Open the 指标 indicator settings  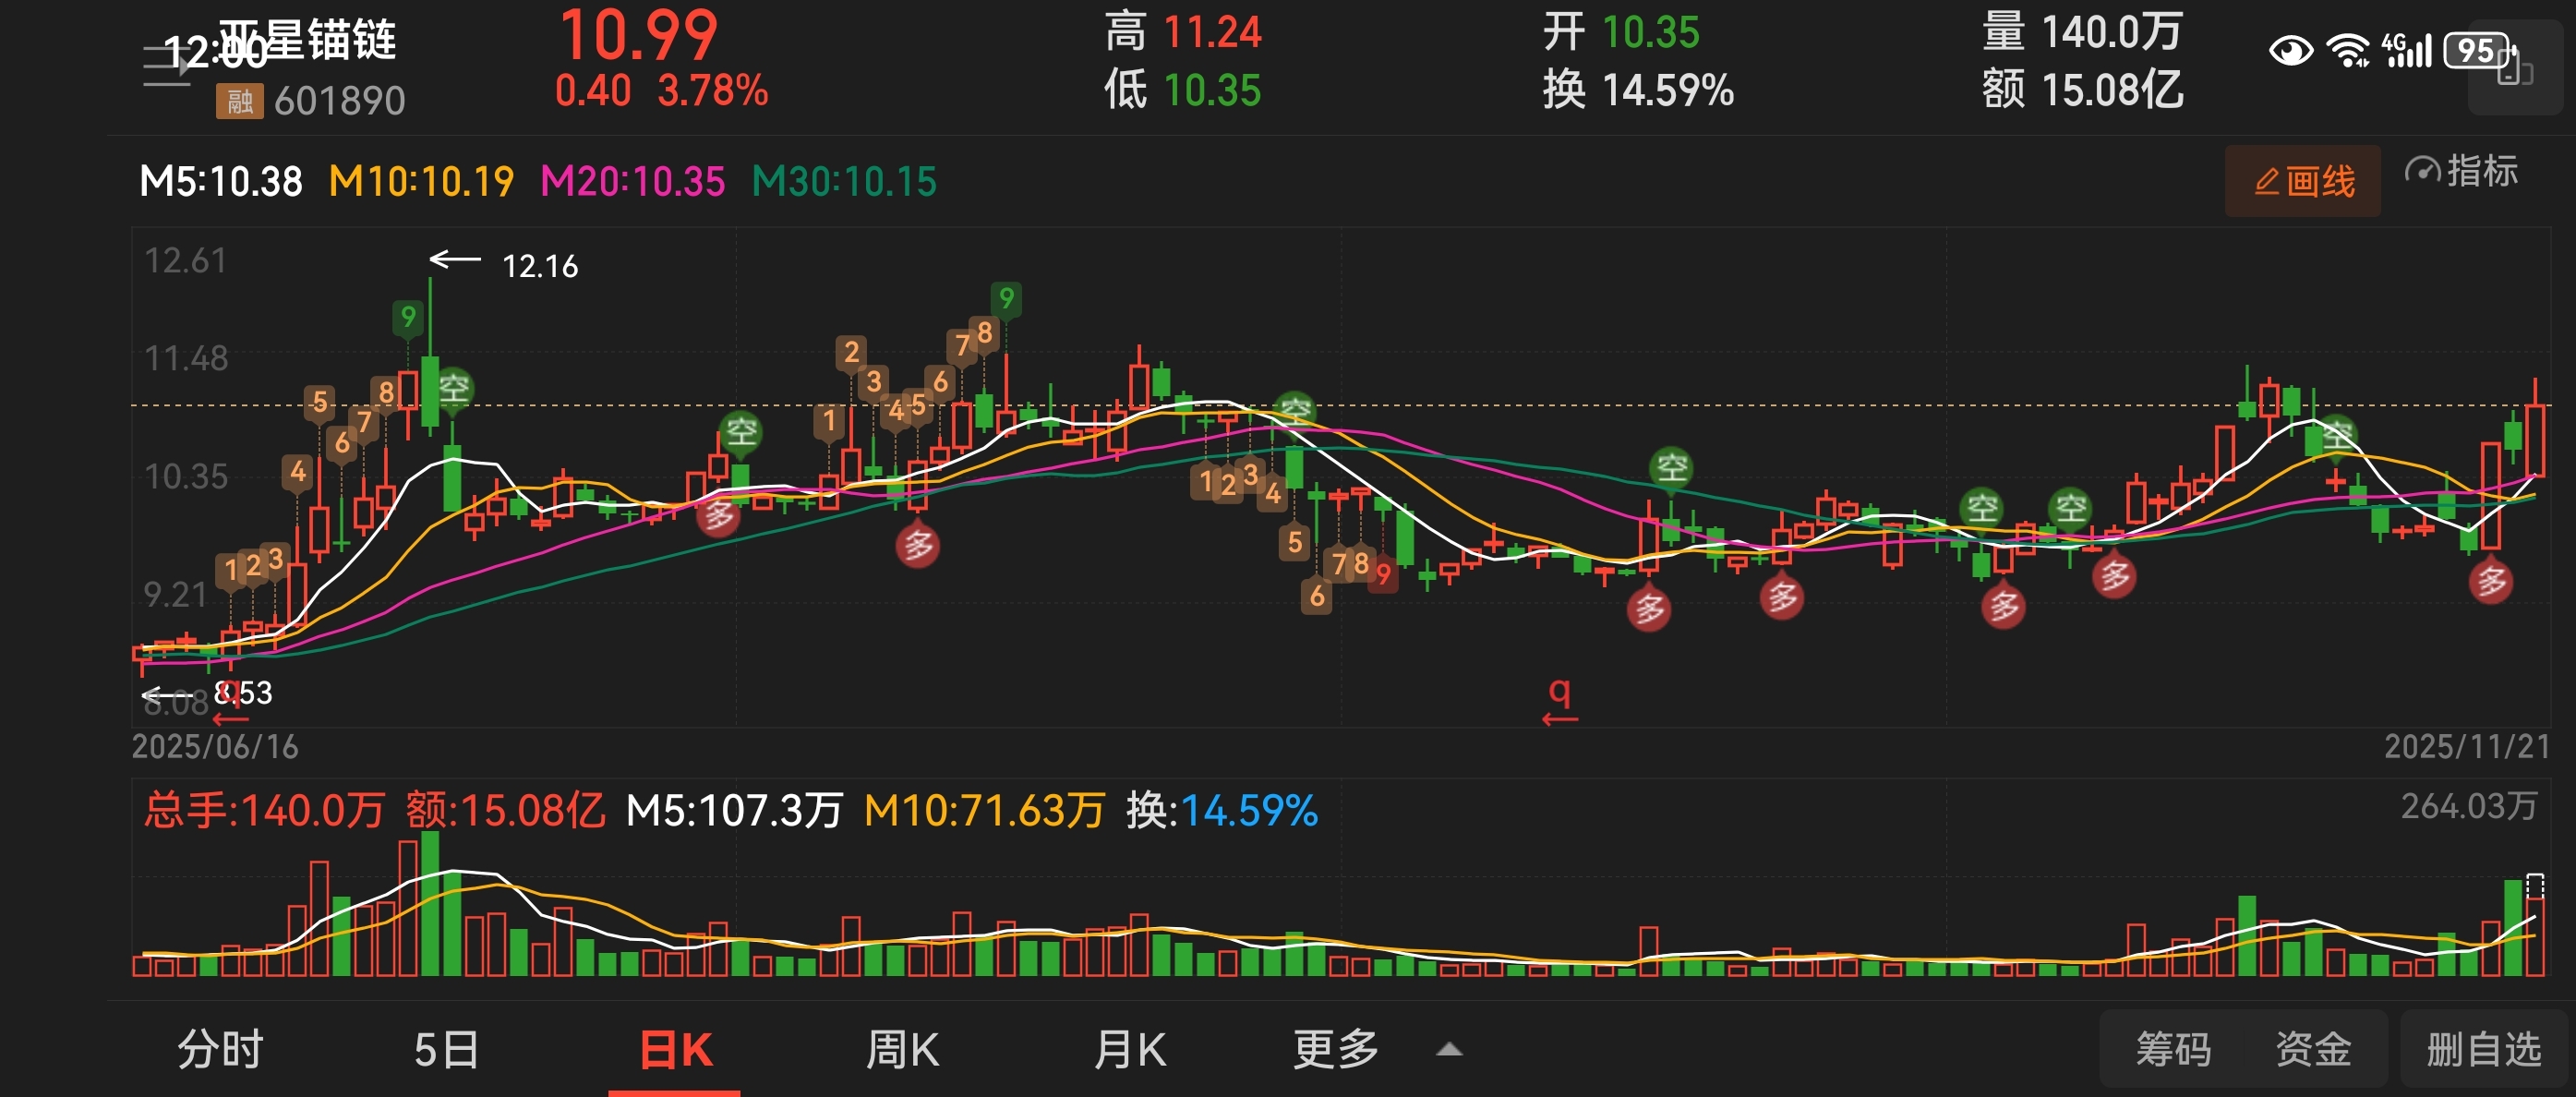point(2462,171)
